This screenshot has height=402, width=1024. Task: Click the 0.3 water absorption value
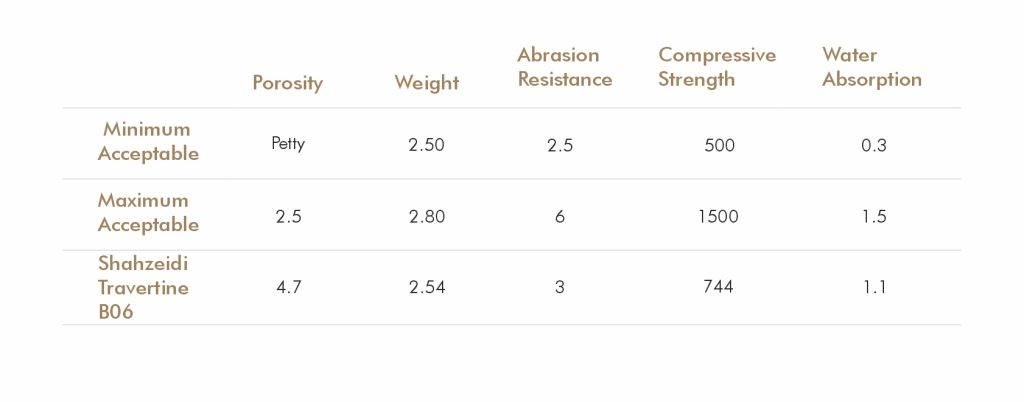pos(874,145)
